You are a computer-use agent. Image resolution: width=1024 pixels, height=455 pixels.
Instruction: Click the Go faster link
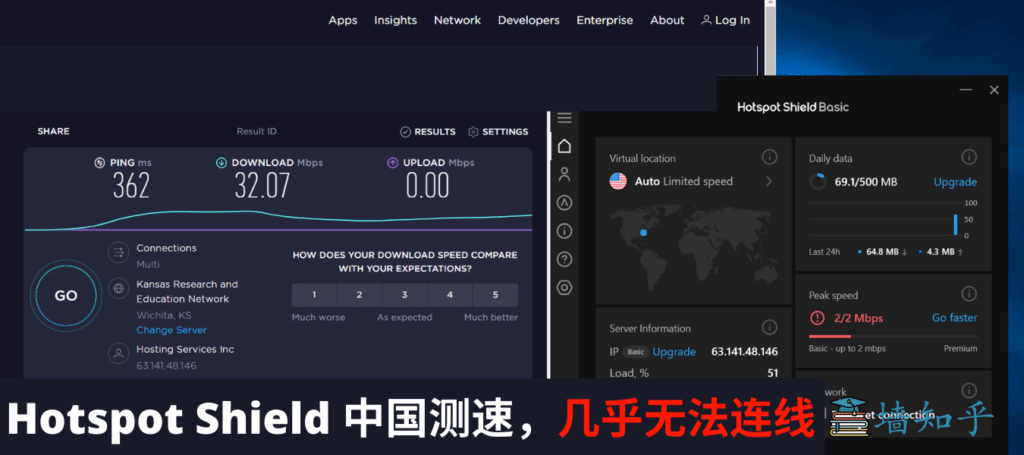(954, 318)
